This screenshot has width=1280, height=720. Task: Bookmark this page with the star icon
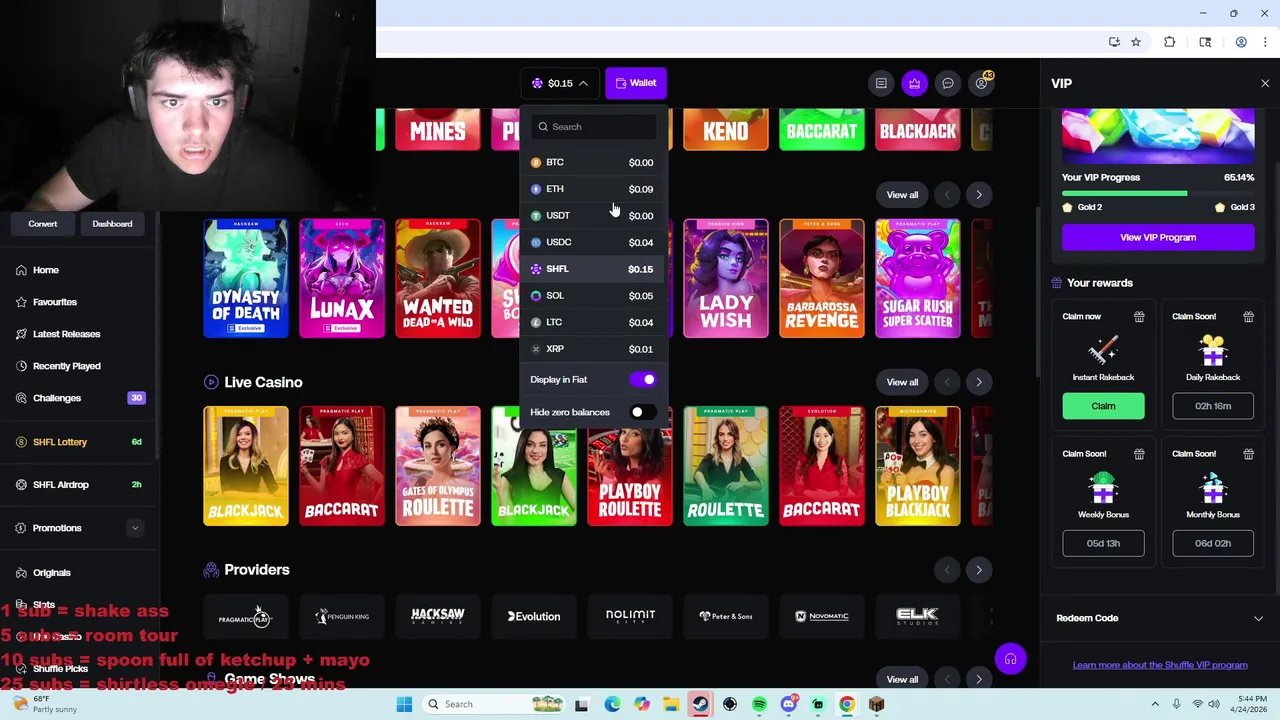tap(1136, 42)
